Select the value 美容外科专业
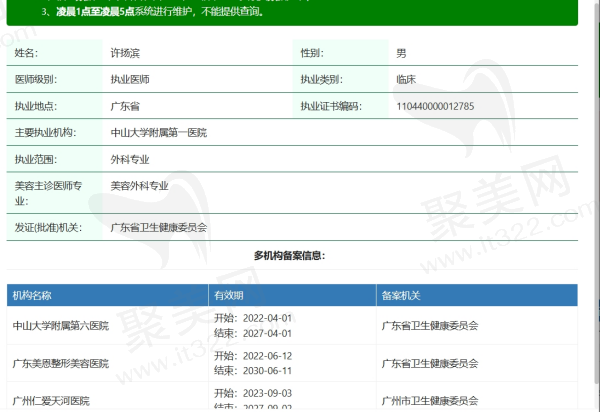 pos(140,186)
